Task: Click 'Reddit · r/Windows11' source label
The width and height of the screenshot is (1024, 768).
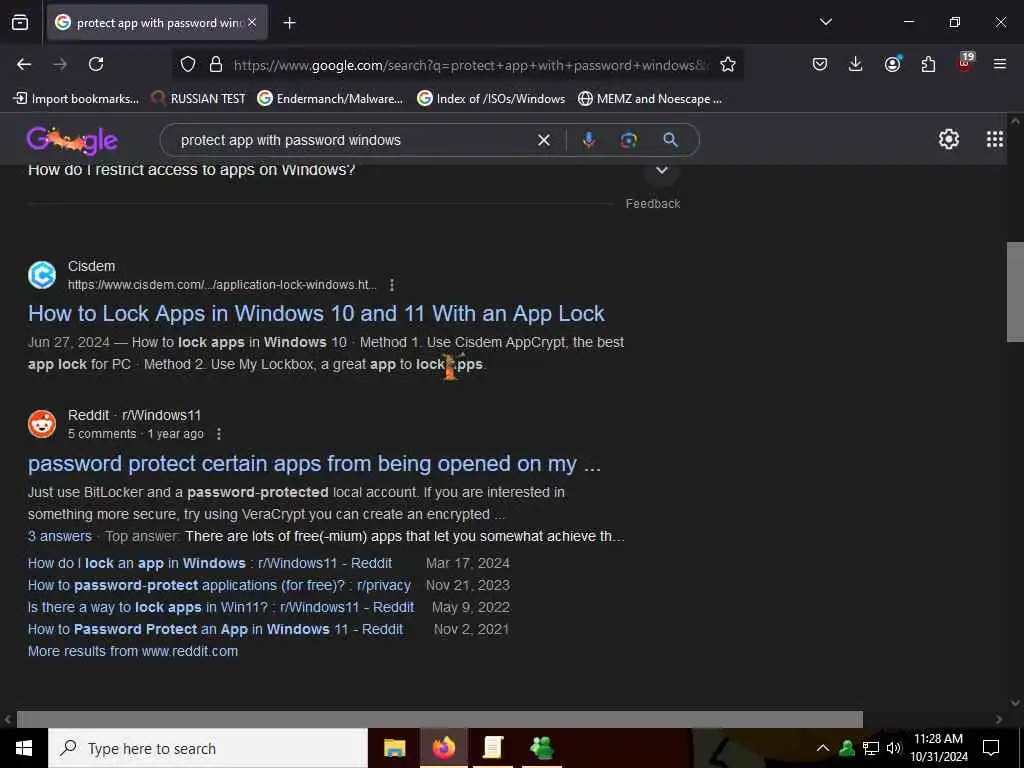Action: coord(135,415)
